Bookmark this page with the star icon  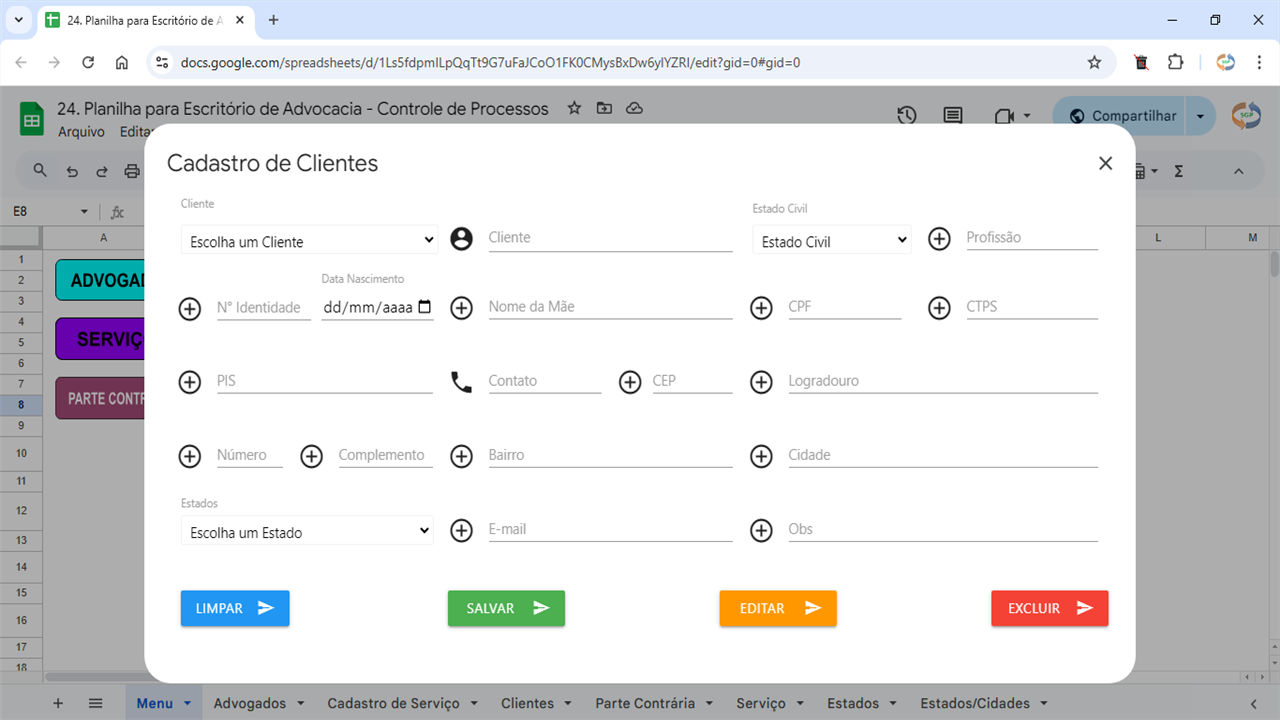[x=1094, y=62]
